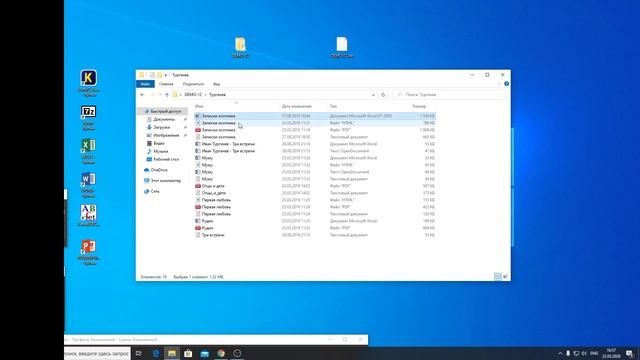Click the volume icon in the system tray
The width and height of the screenshot is (640, 360).
click(584, 353)
